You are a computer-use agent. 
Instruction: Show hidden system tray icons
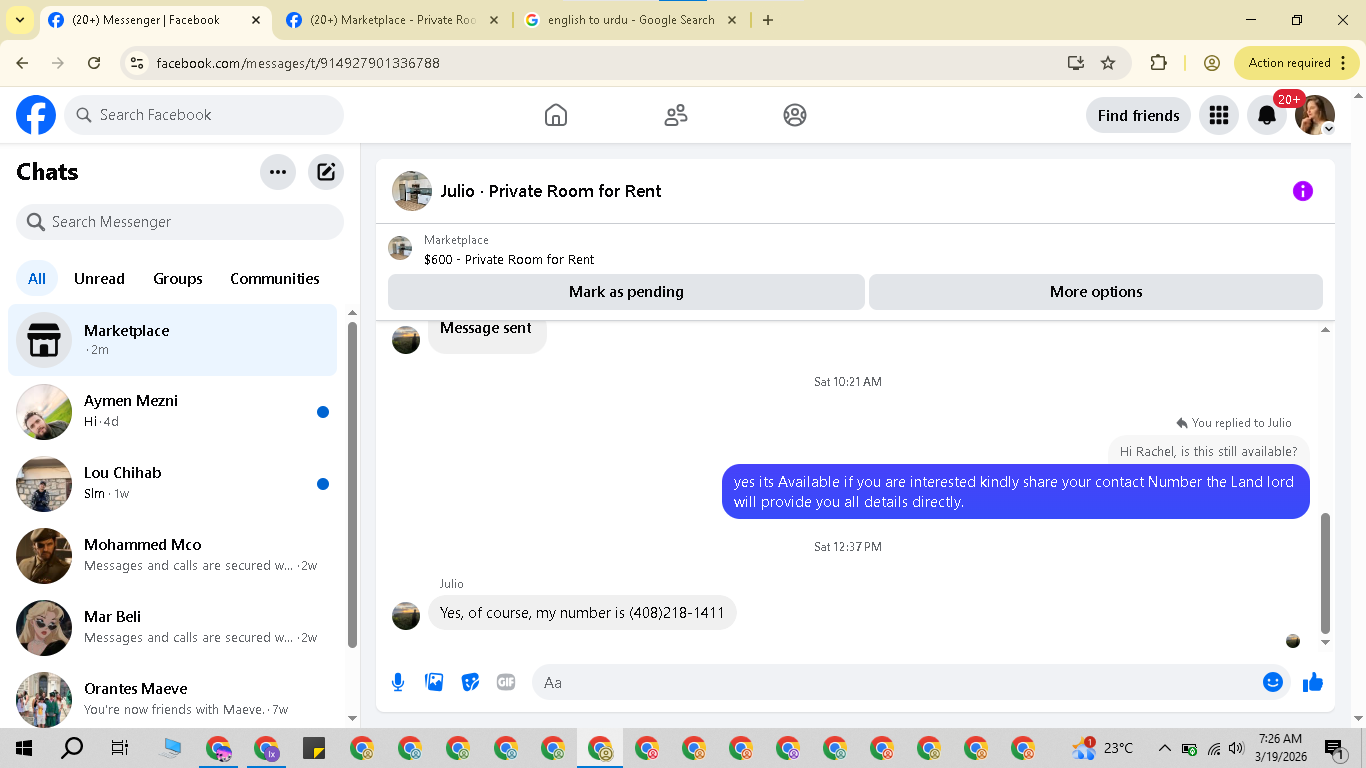pos(1164,748)
